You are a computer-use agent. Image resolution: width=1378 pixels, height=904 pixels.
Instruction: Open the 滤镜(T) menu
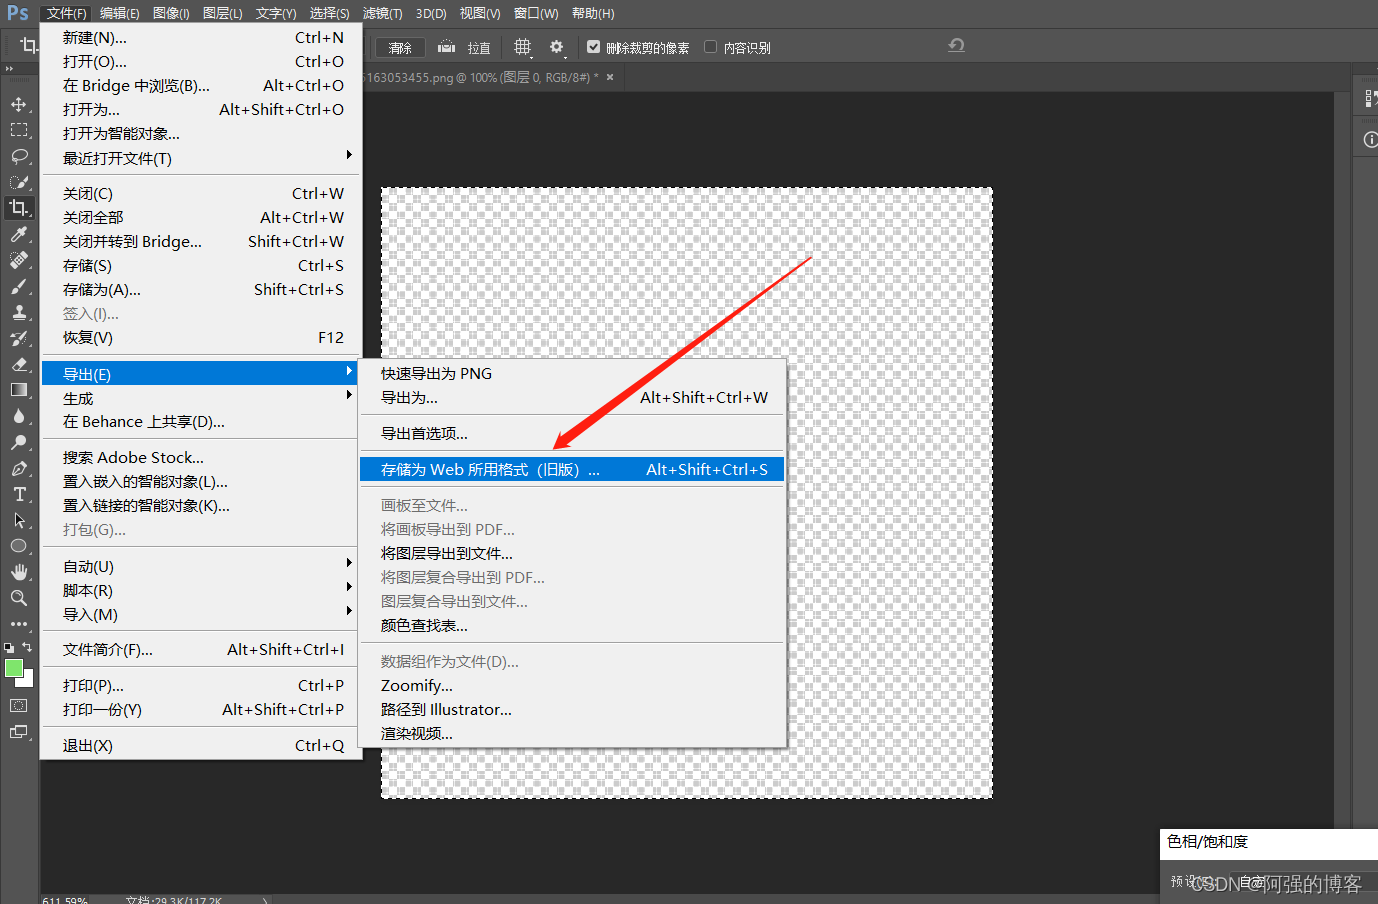tap(382, 13)
